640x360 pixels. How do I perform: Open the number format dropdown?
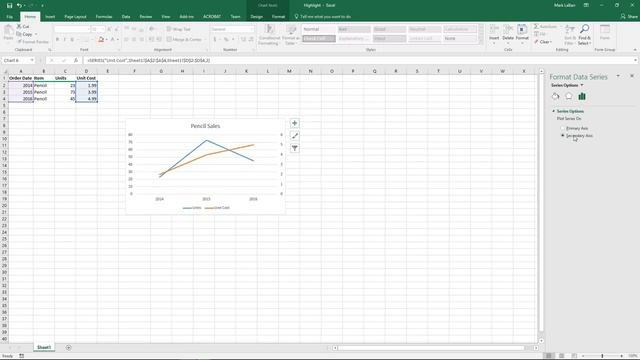point(251,29)
